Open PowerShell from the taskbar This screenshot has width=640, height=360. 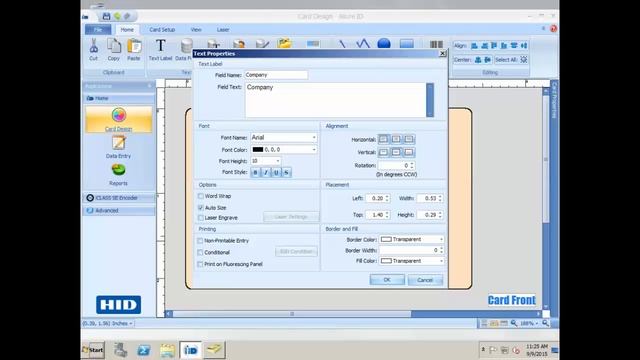point(144,350)
